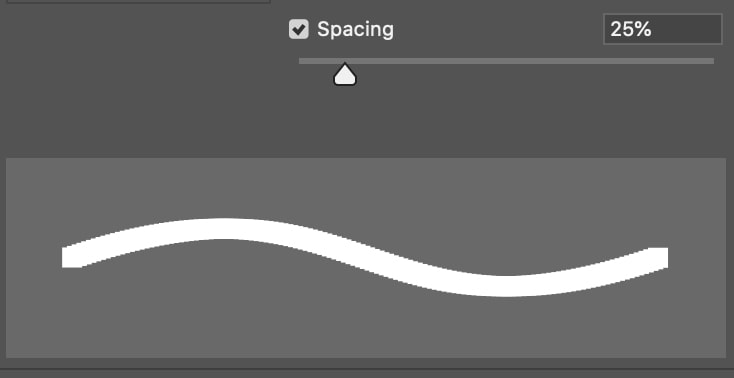Click the middle of the stroke's descending slope
Screen dimensions: 734x378
point(365,255)
